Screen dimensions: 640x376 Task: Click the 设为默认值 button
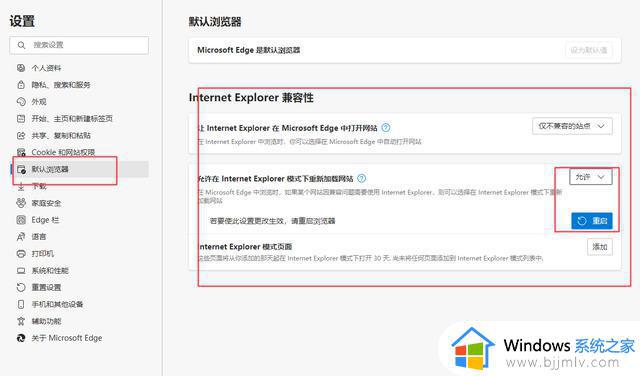click(589, 50)
